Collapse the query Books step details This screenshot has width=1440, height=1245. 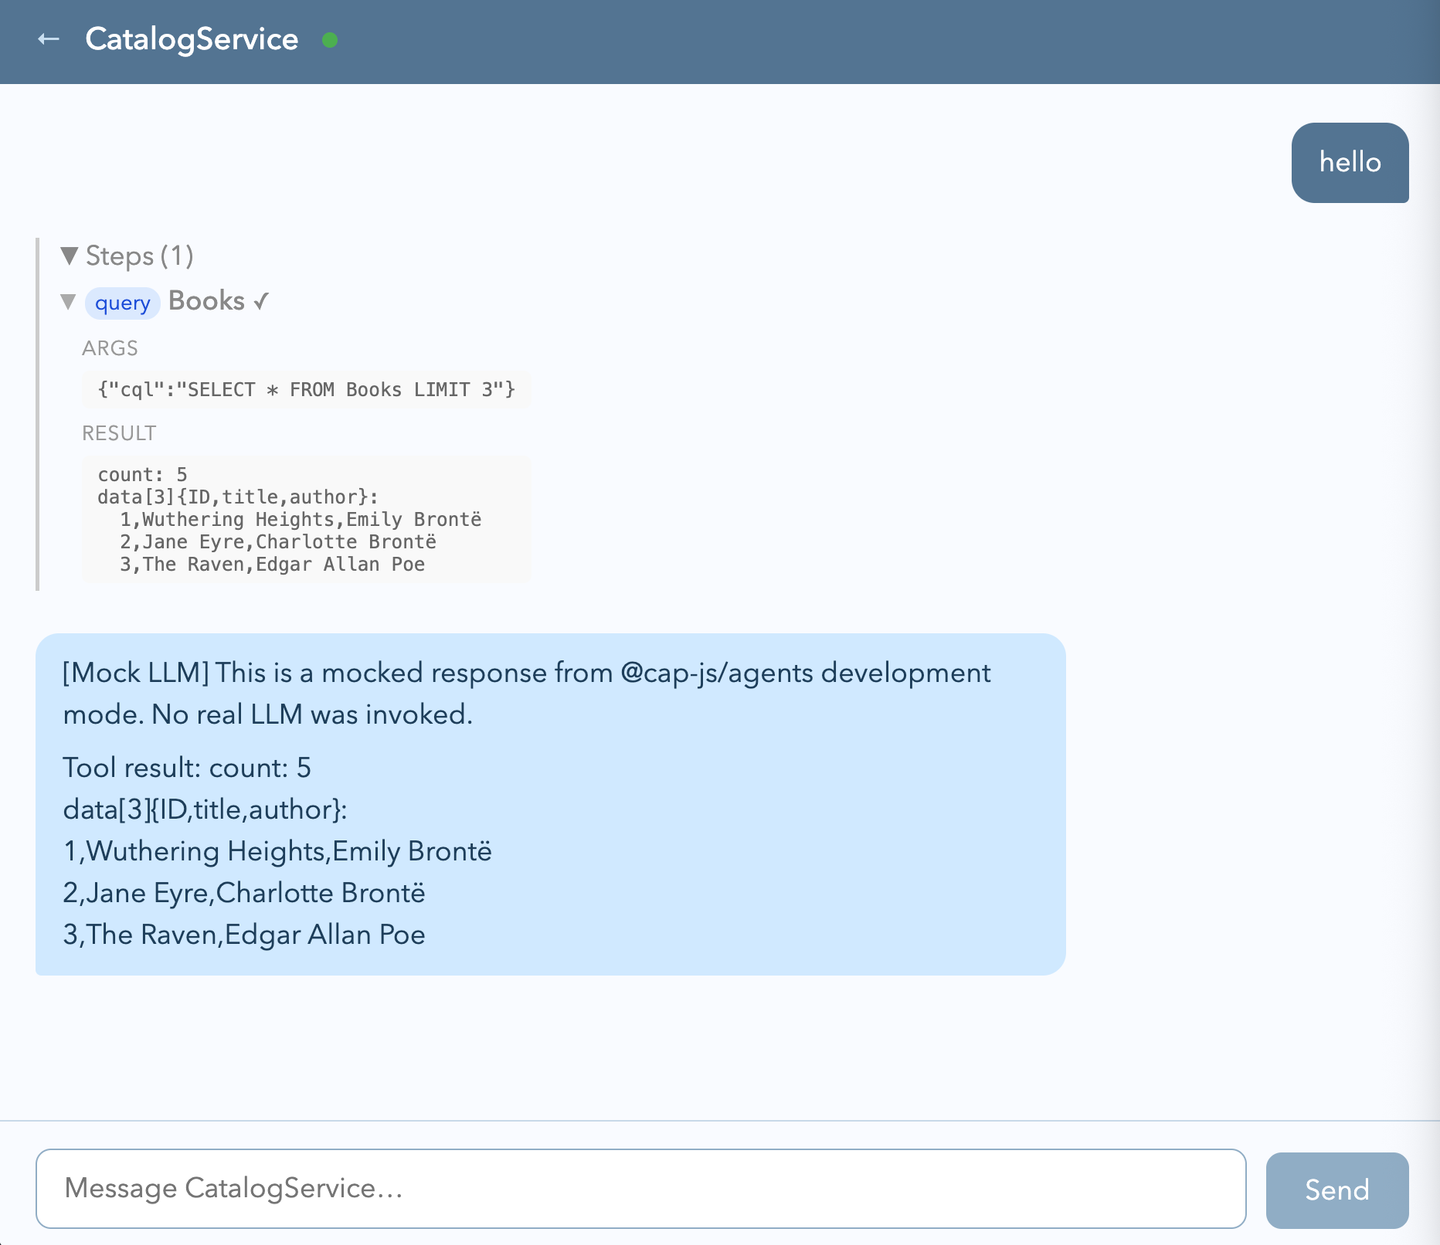(x=68, y=301)
